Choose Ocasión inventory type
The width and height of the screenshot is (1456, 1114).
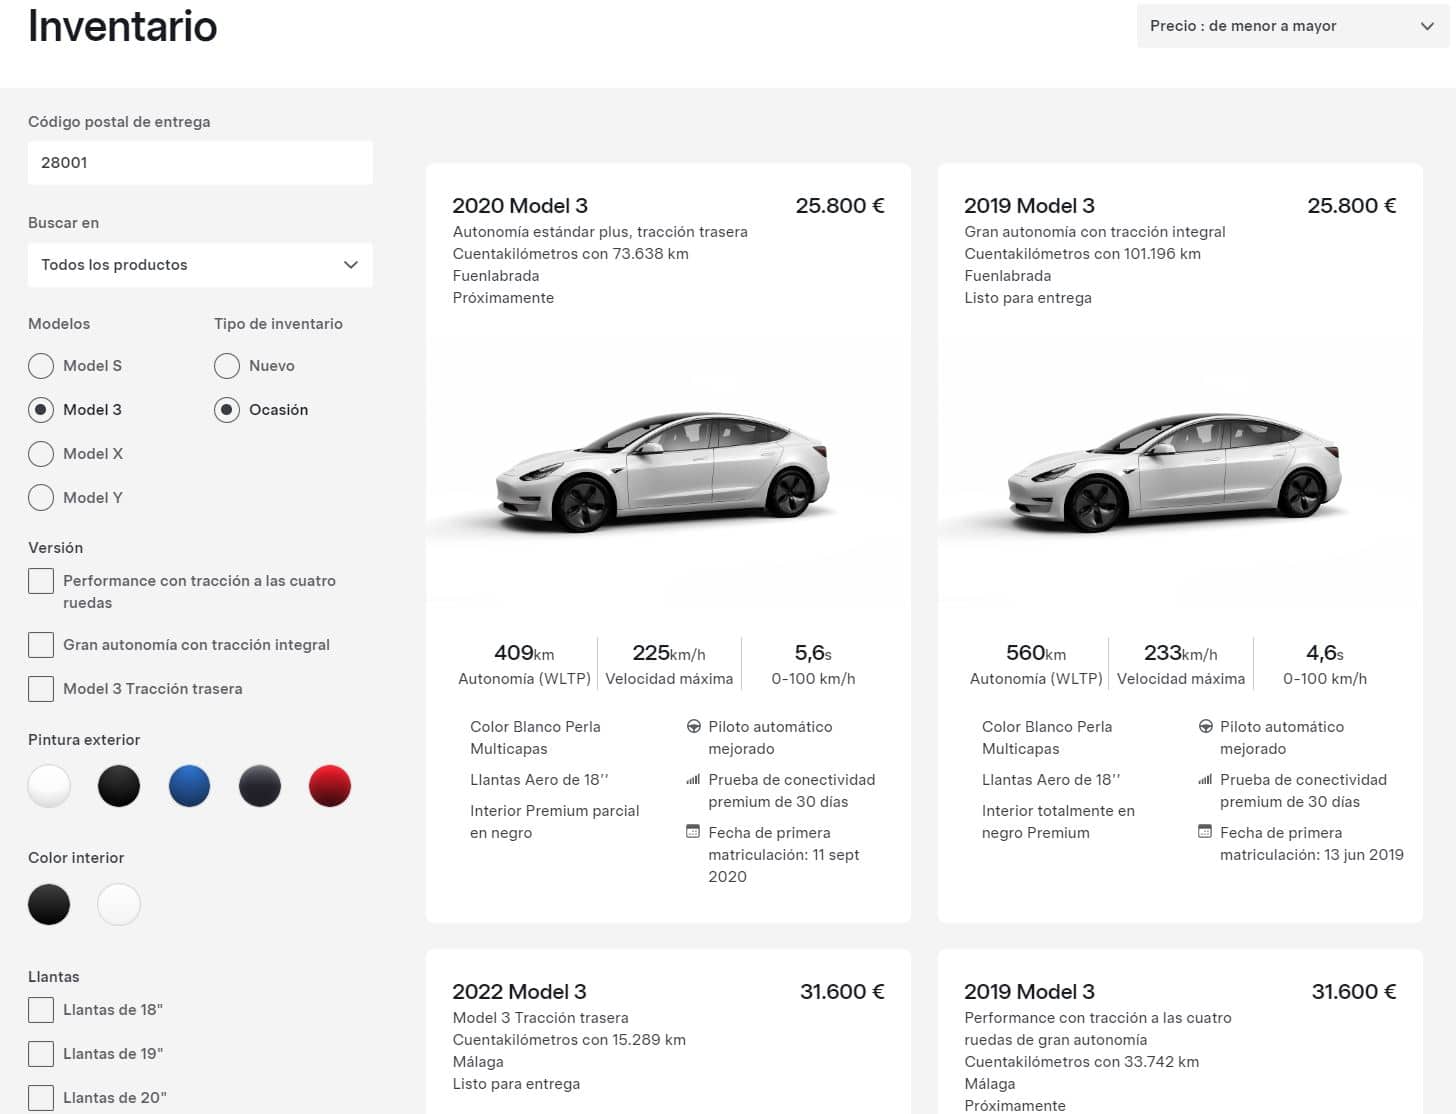pyautogui.click(x=227, y=410)
